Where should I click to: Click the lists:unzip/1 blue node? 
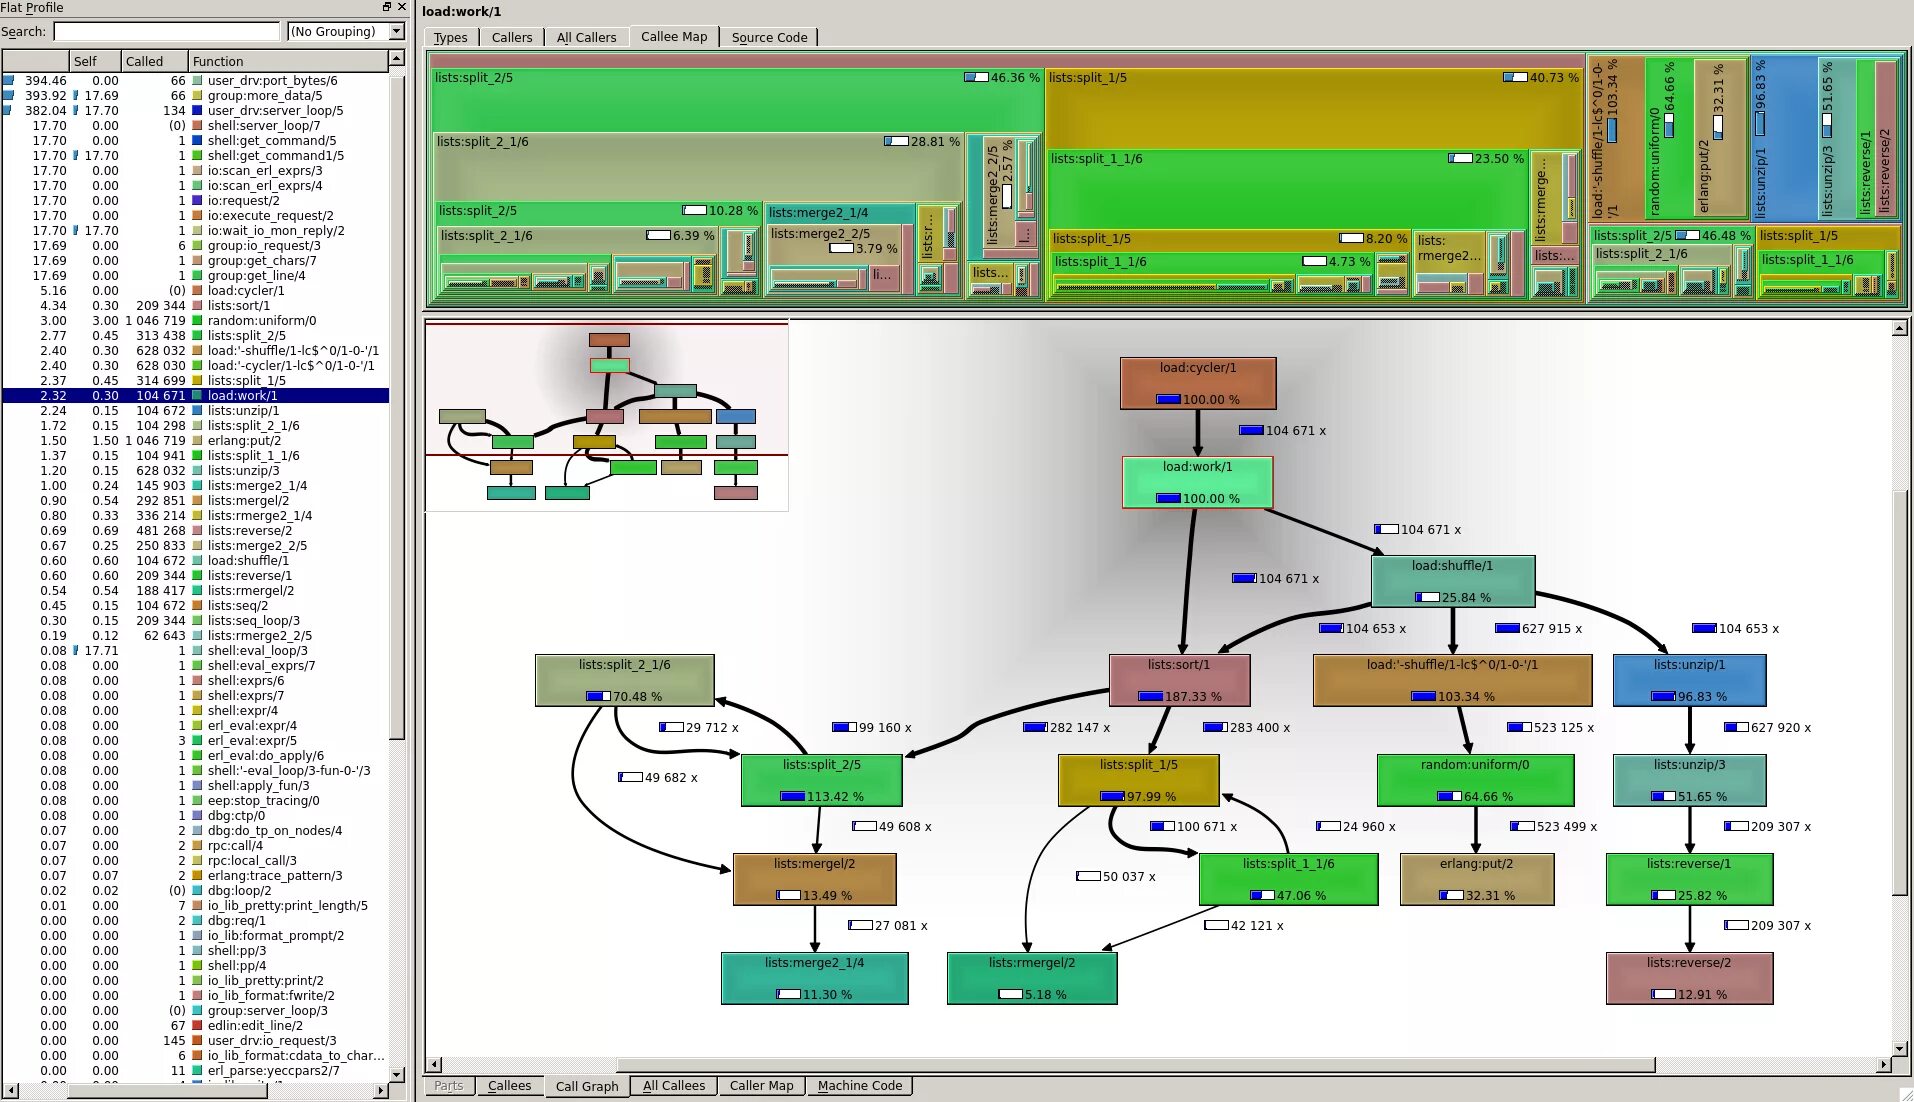pyautogui.click(x=1689, y=680)
